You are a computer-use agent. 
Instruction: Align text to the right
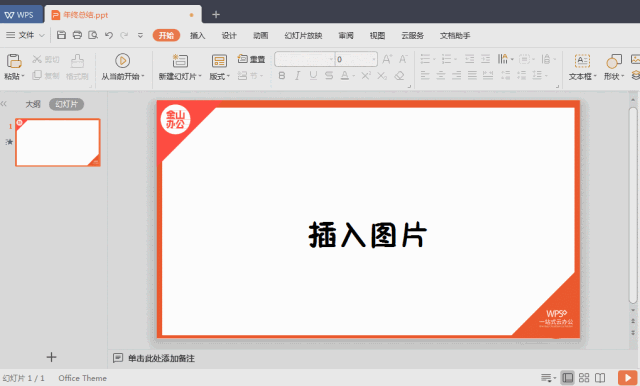[456, 75]
